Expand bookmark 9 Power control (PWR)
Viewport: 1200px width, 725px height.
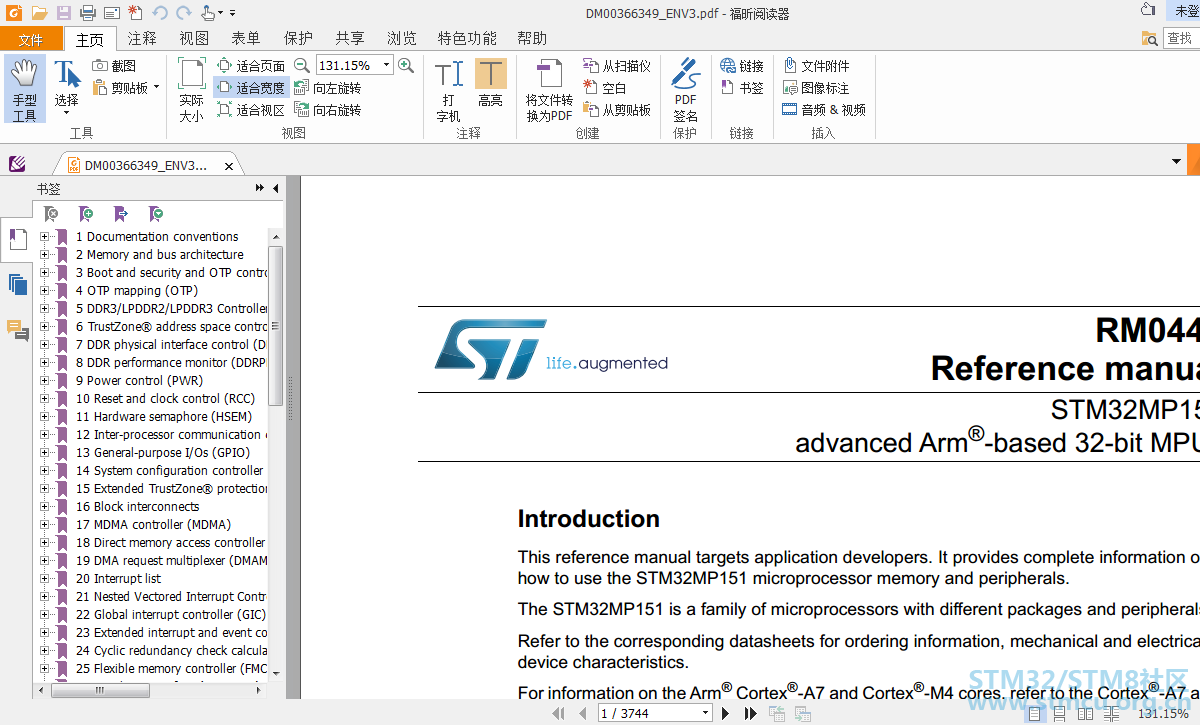coord(44,381)
